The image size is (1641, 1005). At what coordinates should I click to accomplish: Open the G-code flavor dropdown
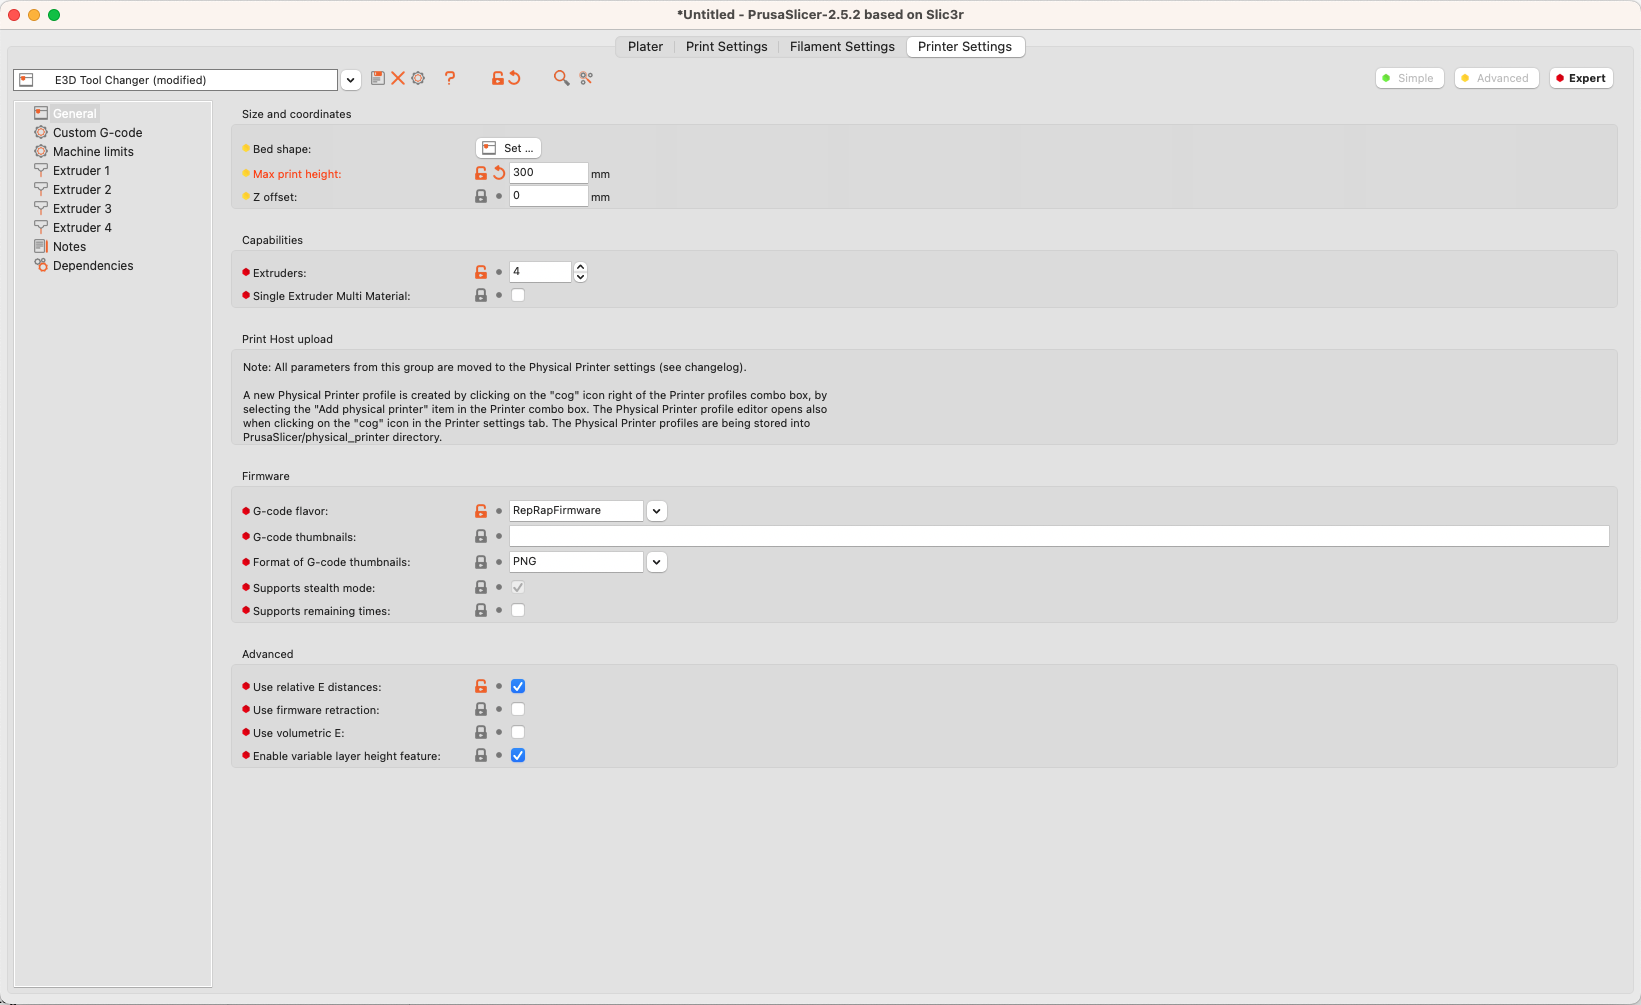pos(657,511)
